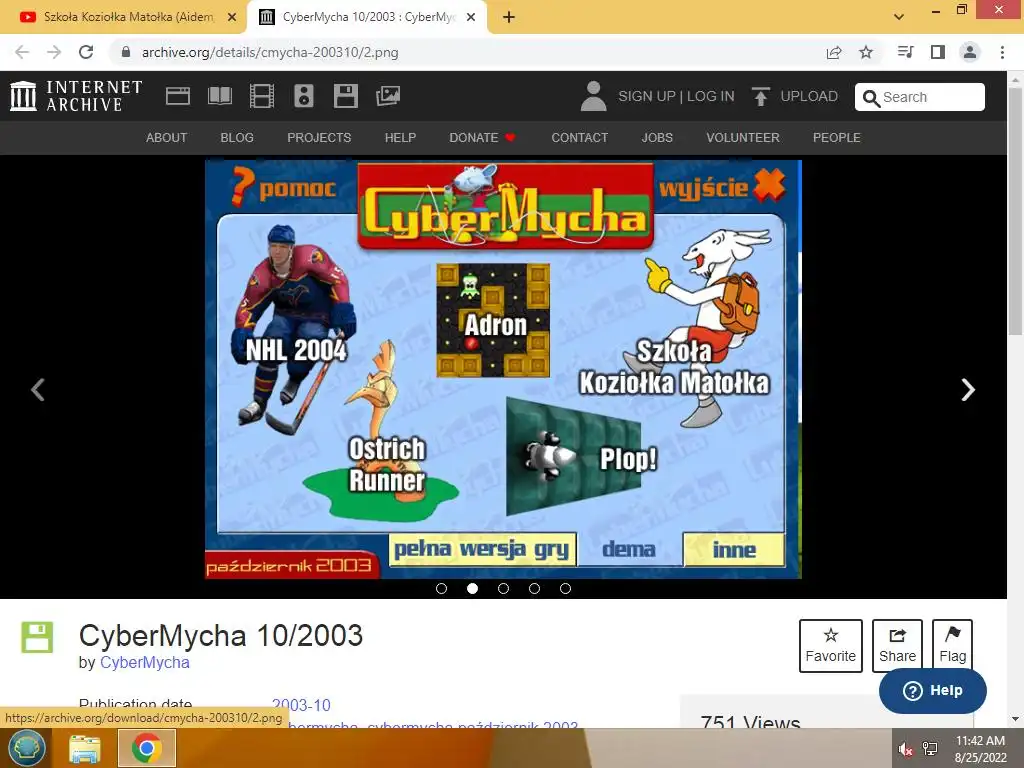Click the Chrome taskbar icon
This screenshot has height=768, width=1024.
coord(146,748)
